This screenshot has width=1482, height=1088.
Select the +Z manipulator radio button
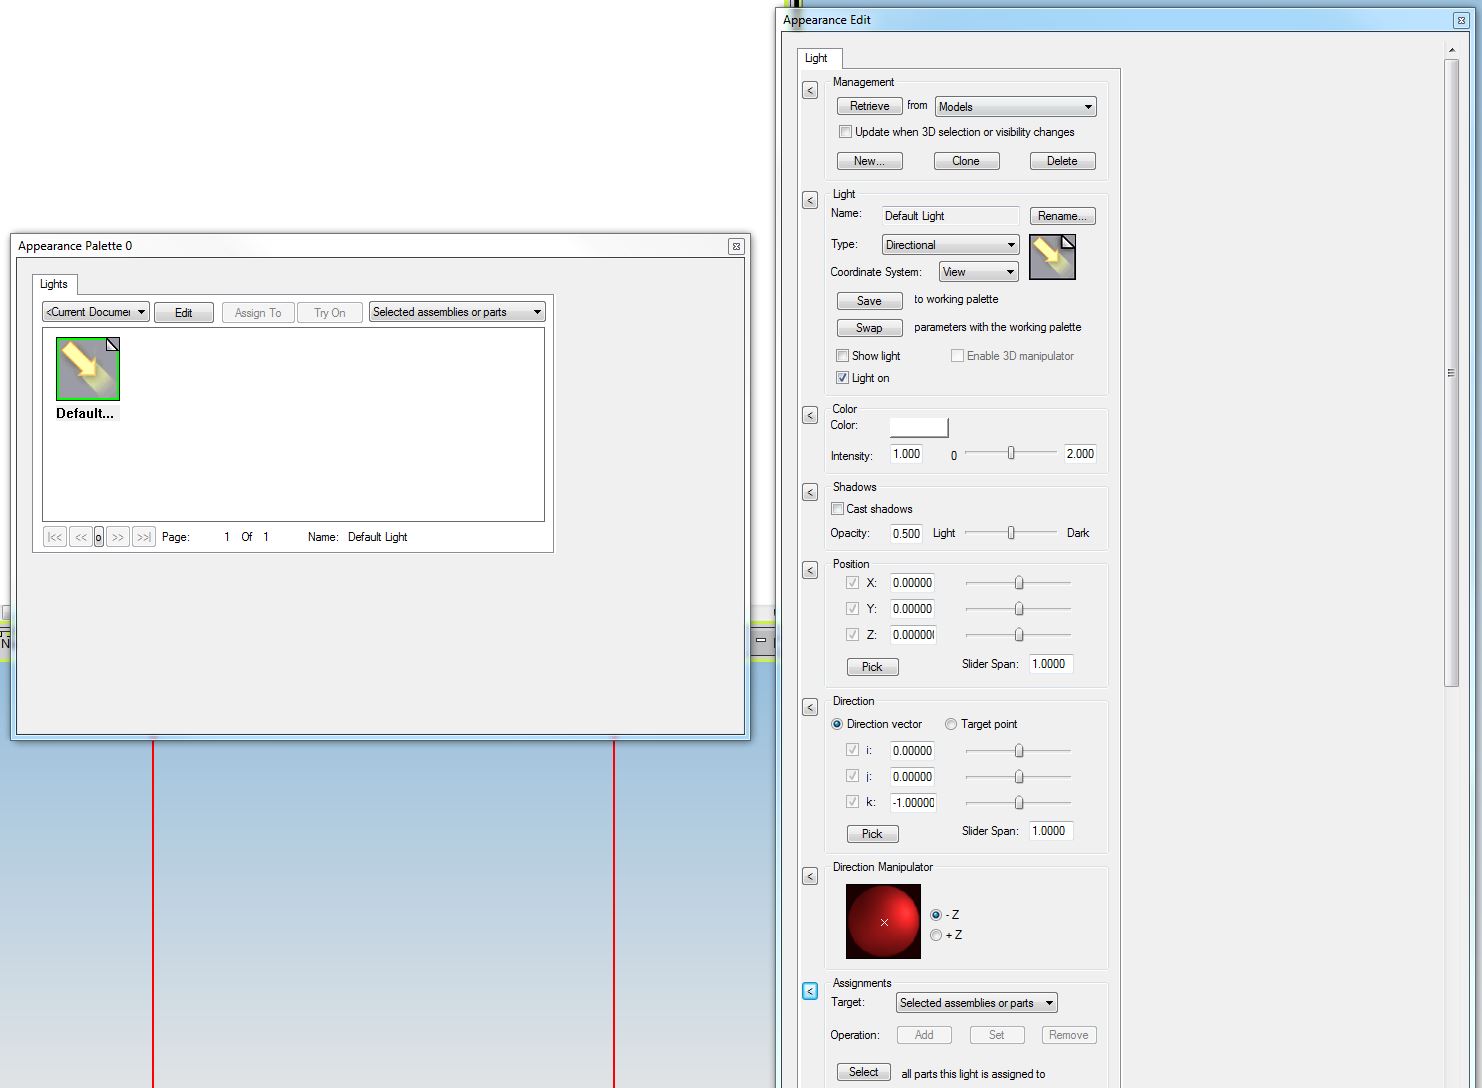936,935
